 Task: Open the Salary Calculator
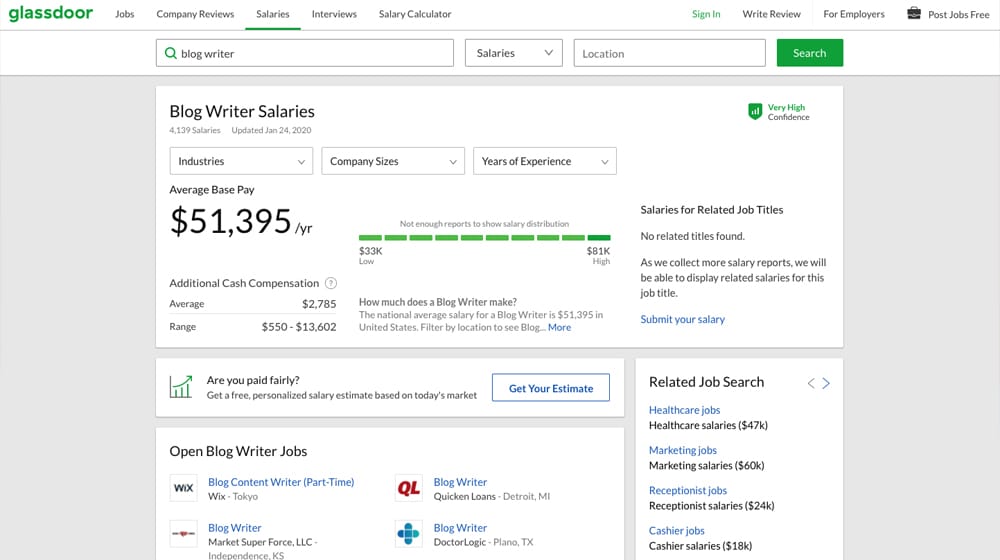tap(415, 14)
